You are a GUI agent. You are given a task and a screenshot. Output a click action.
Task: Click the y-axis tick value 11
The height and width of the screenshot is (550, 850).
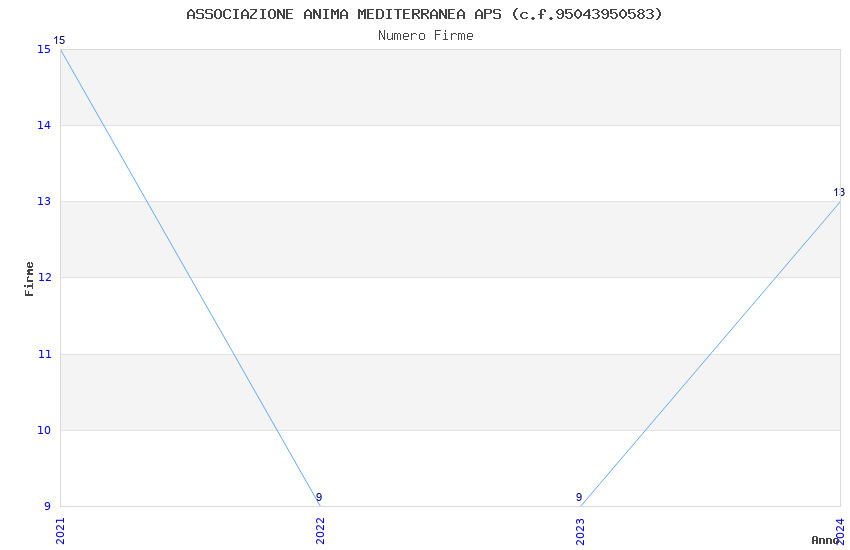(x=44, y=354)
